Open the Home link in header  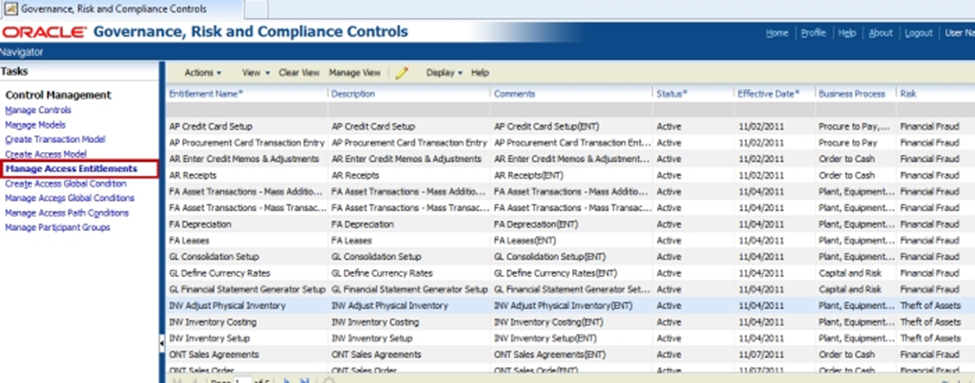777,33
